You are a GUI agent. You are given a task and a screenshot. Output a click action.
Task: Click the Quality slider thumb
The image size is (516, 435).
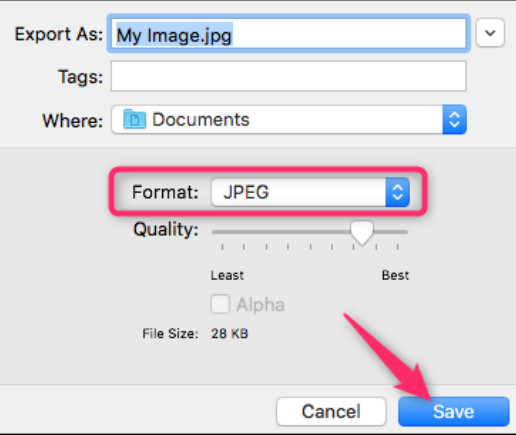point(362,233)
